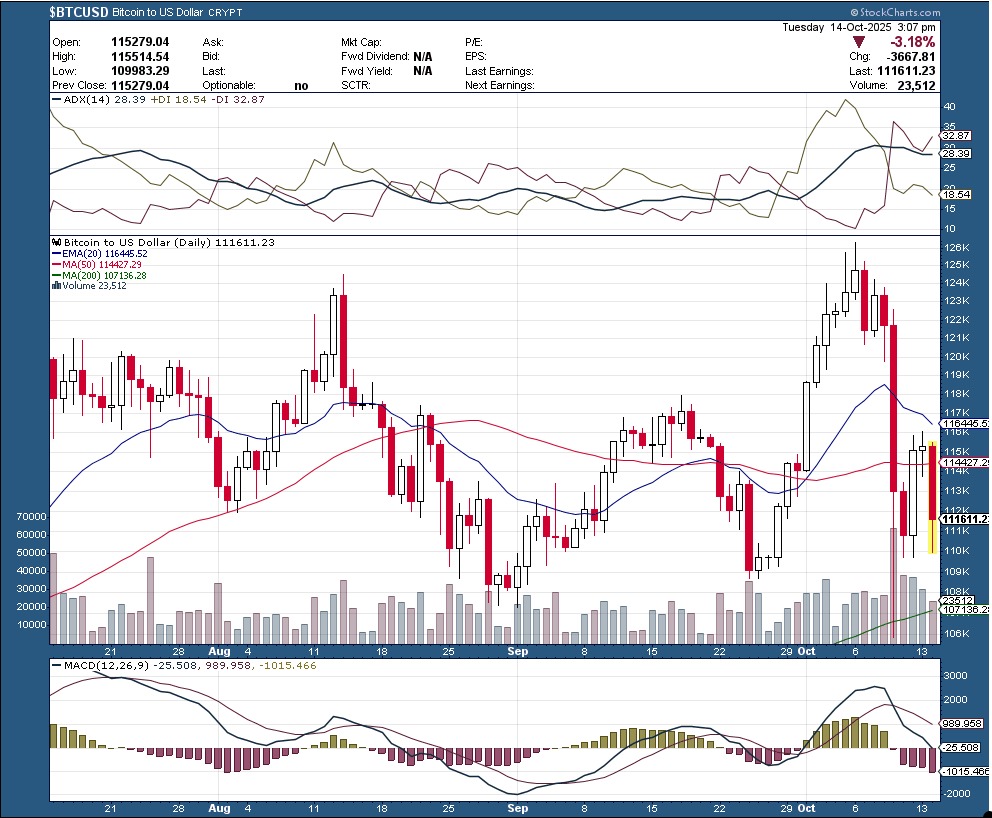Click the red down-triangle change indicator

point(859,43)
